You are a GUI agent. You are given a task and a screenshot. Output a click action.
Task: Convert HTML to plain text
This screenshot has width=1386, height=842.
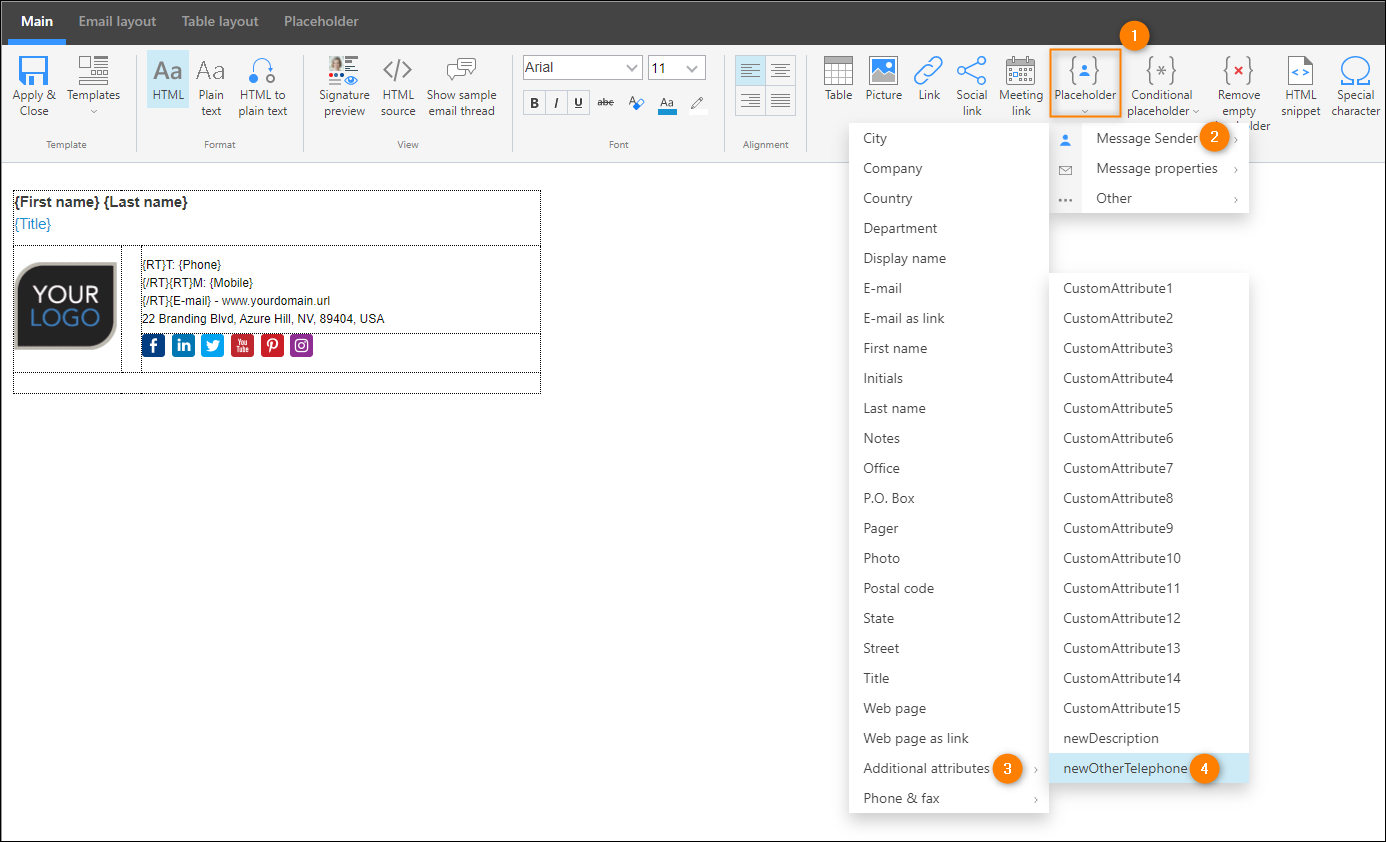[263, 85]
